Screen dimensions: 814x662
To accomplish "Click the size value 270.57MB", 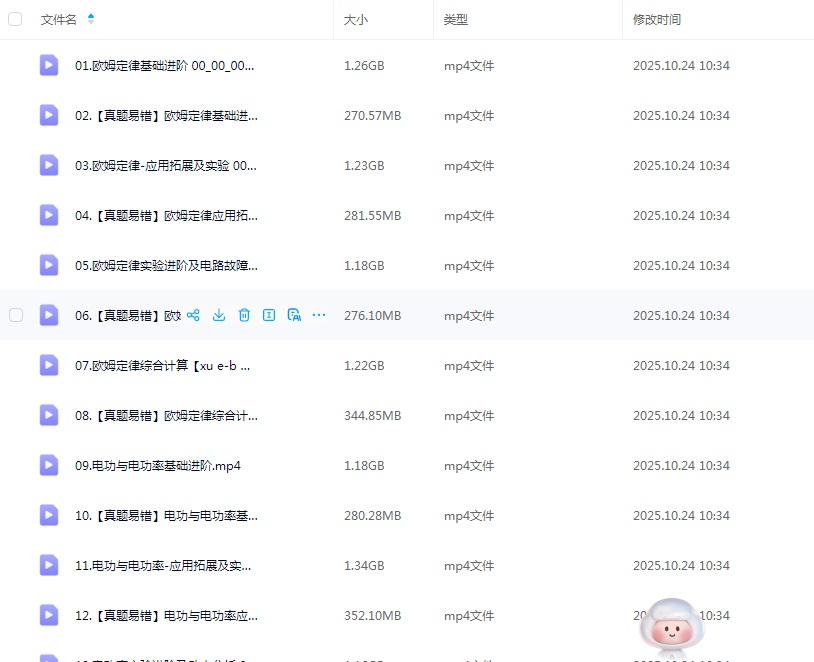I will tap(372, 116).
